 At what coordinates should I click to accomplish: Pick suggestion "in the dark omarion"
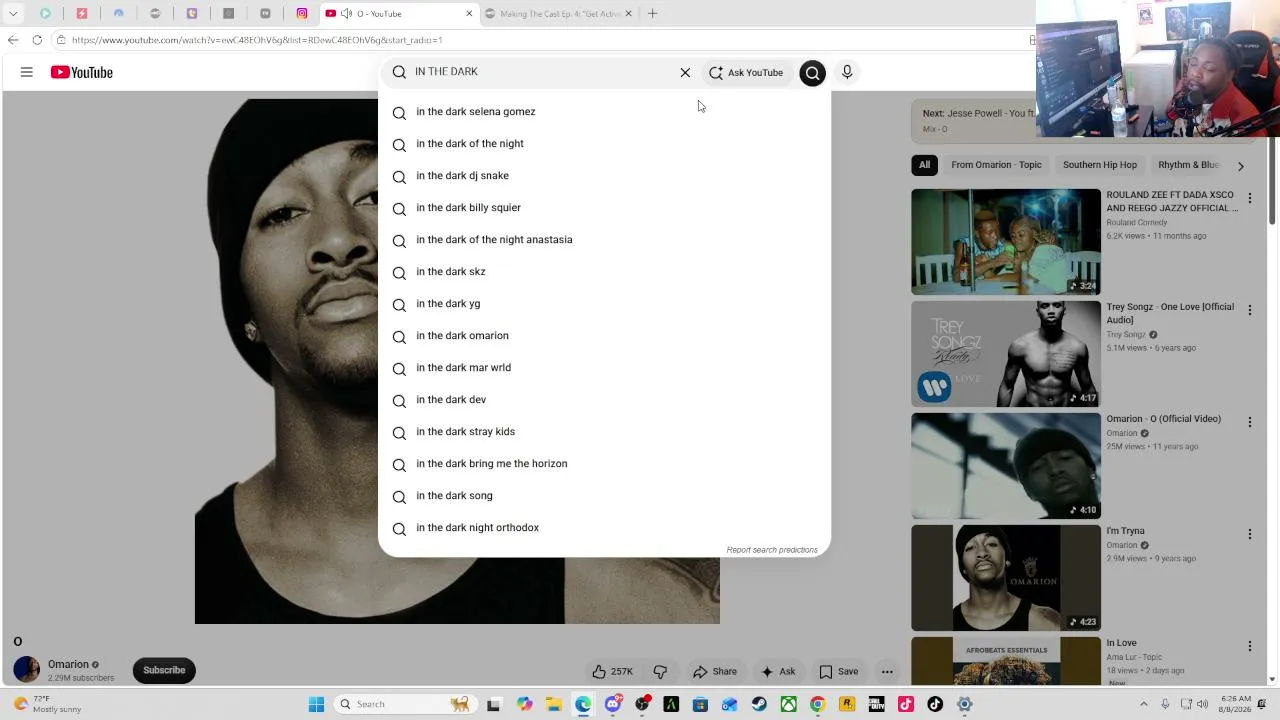point(604,336)
